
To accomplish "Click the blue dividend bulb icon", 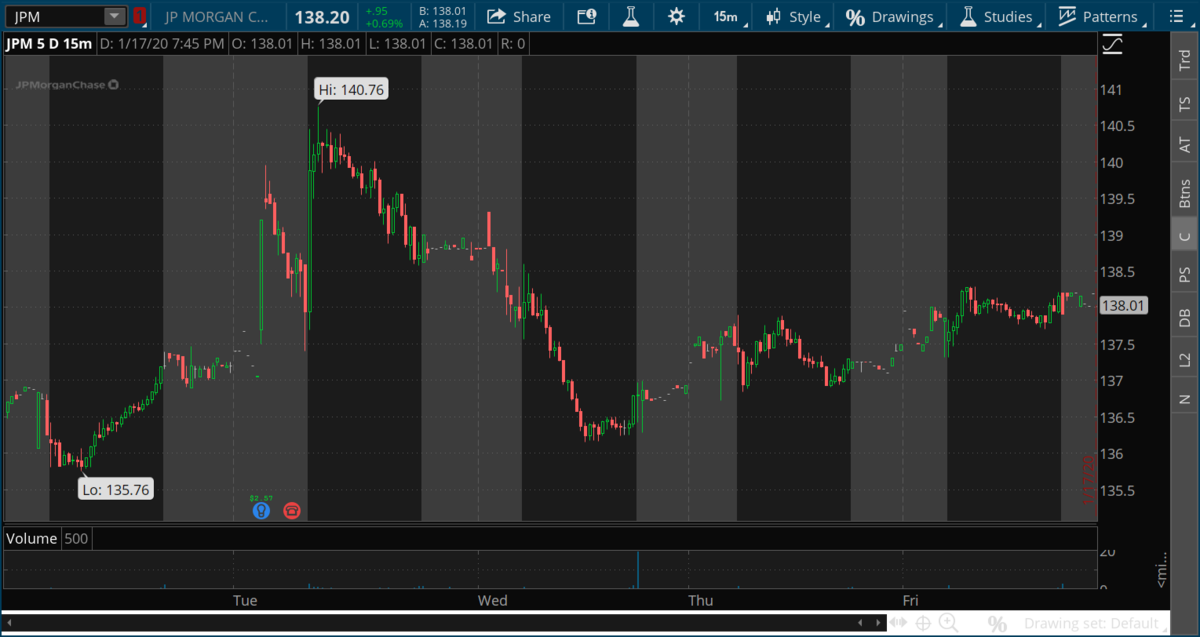I will (x=261, y=510).
